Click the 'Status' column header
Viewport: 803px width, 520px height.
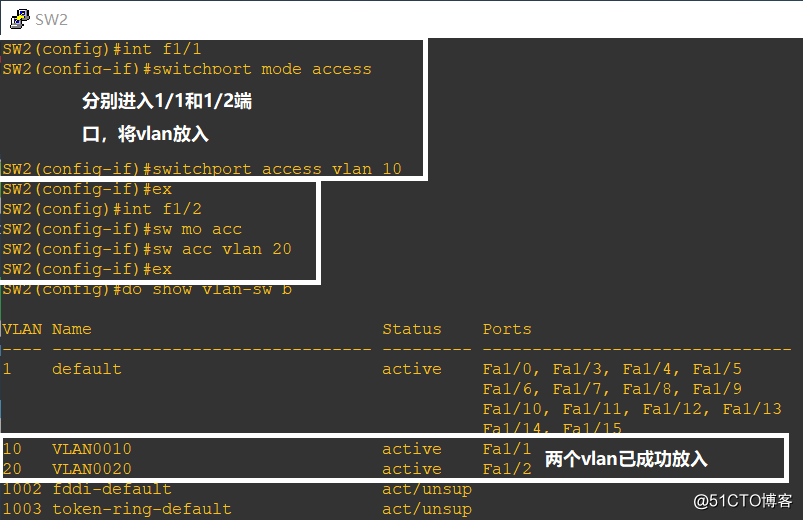tap(412, 329)
